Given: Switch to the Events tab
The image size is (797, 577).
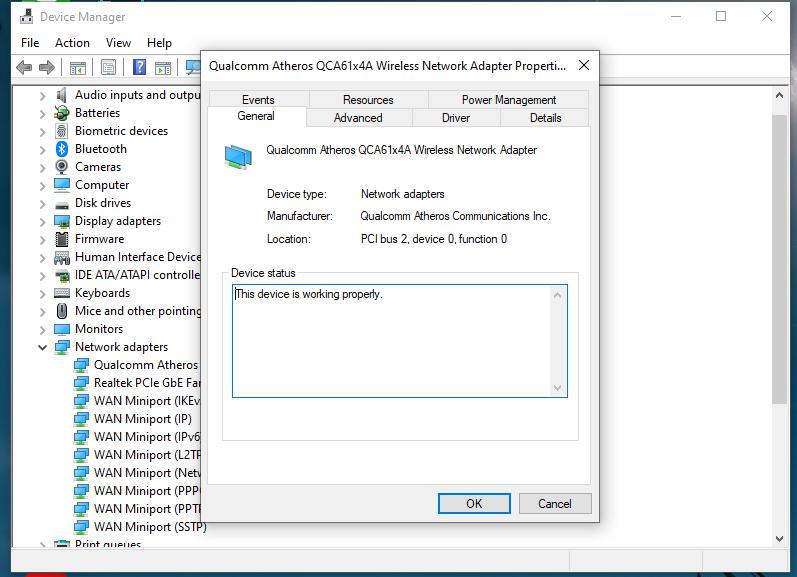Looking at the screenshot, I should coord(258,100).
